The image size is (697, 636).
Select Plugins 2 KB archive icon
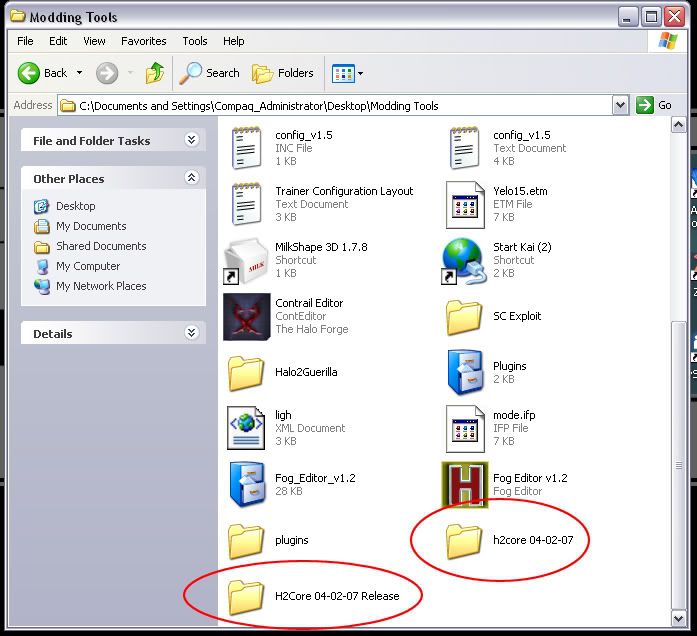tap(465, 372)
